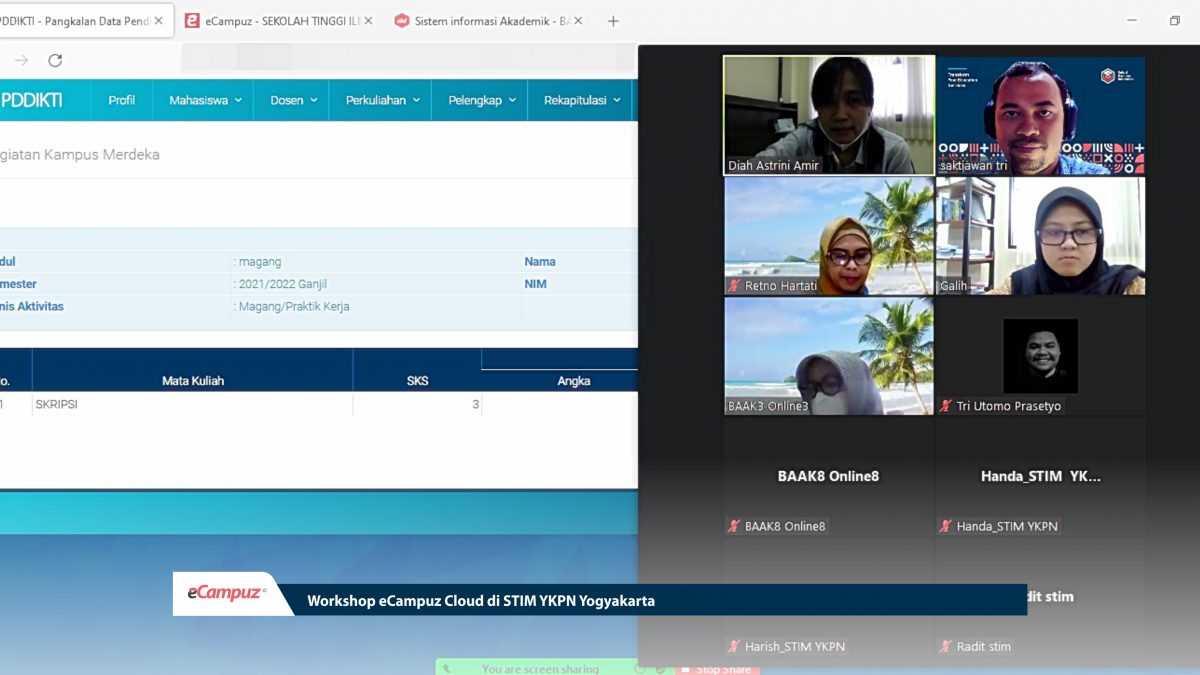Open the Profil menu item
The width and height of the screenshot is (1200, 675).
pyautogui.click(x=122, y=100)
